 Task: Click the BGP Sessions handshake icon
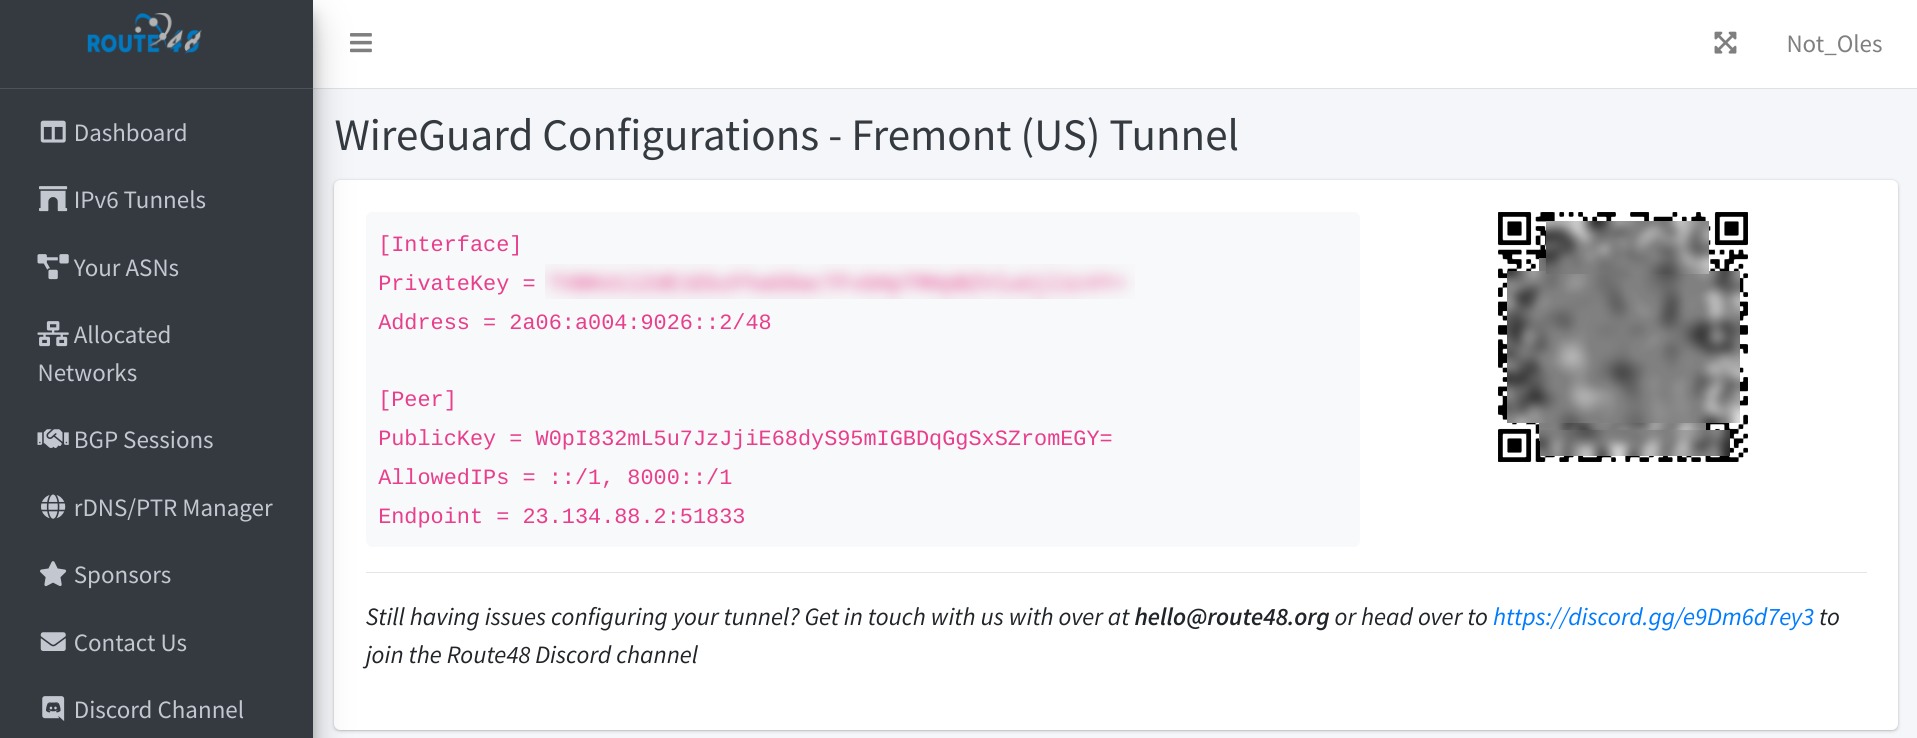click(53, 439)
